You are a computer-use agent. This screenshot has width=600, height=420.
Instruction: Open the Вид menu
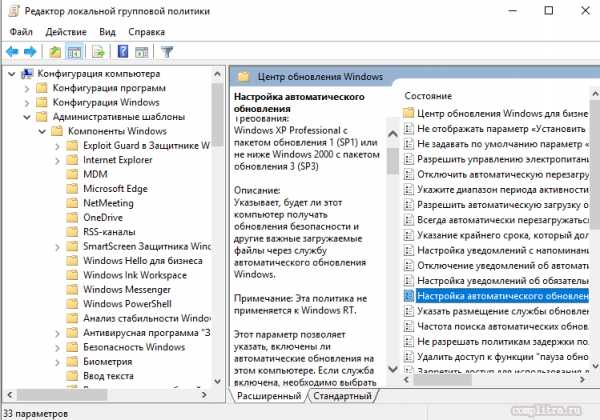tap(107, 32)
